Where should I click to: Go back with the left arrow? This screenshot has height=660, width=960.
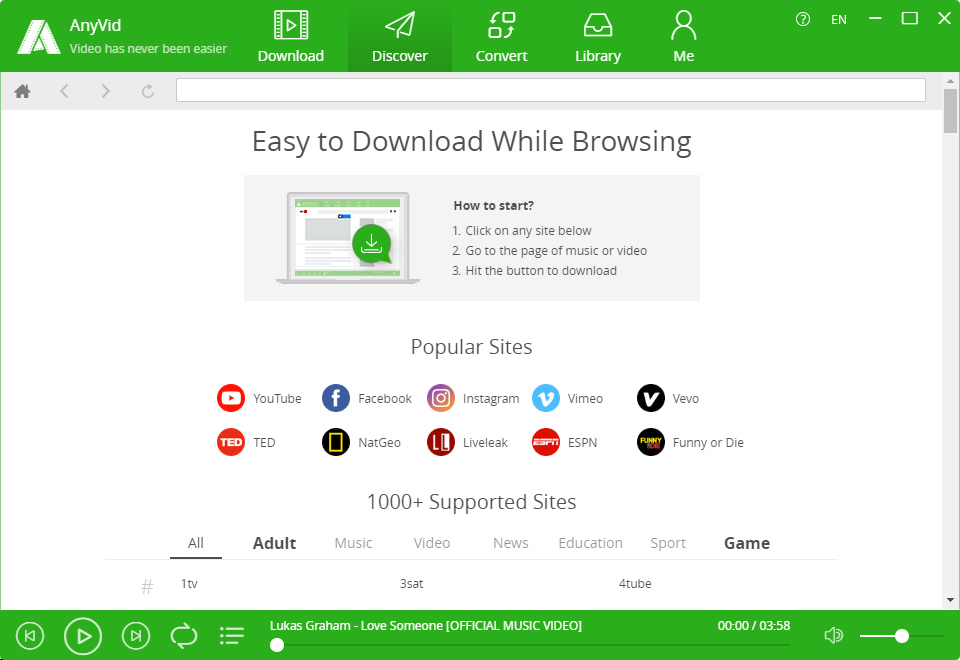pyautogui.click(x=64, y=91)
